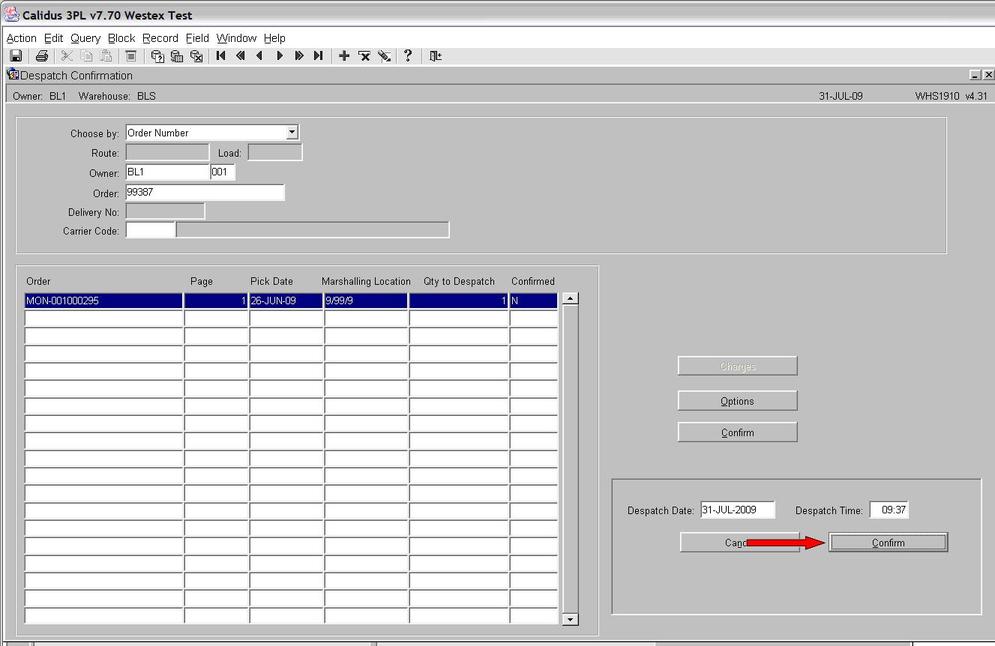Click the Charges button
Image resolution: width=995 pixels, height=646 pixels.
737,366
